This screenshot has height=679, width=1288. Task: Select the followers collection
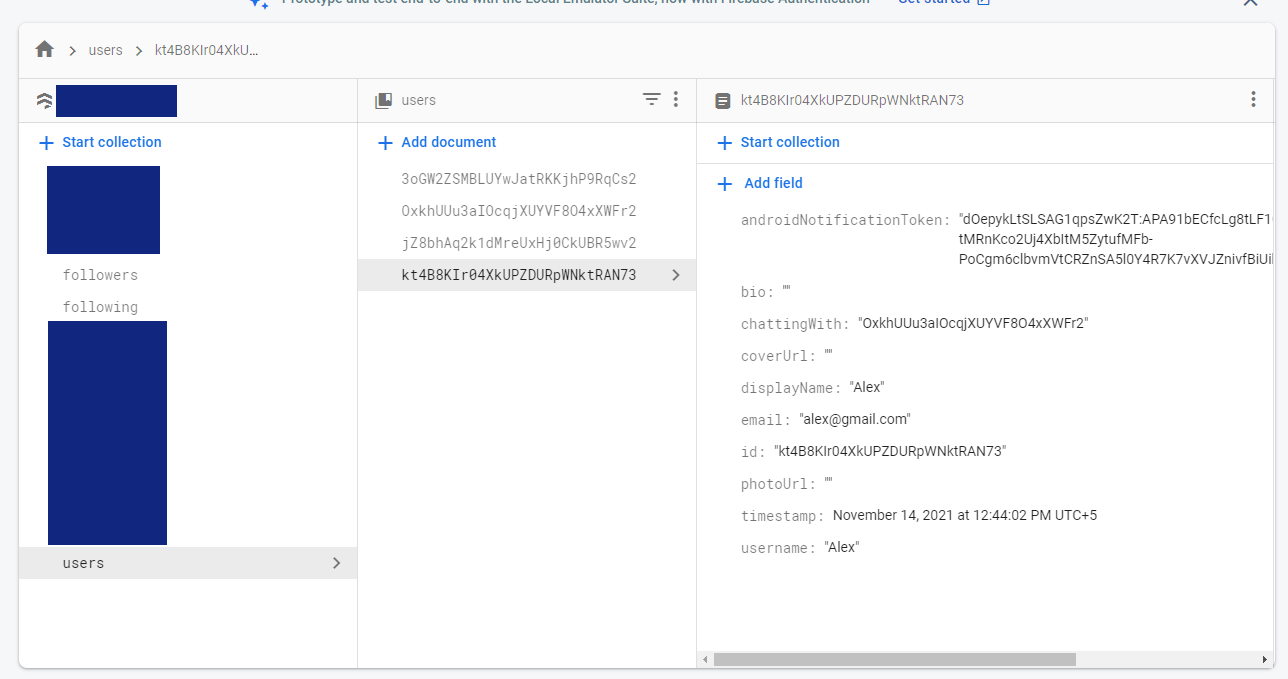[x=100, y=275]
